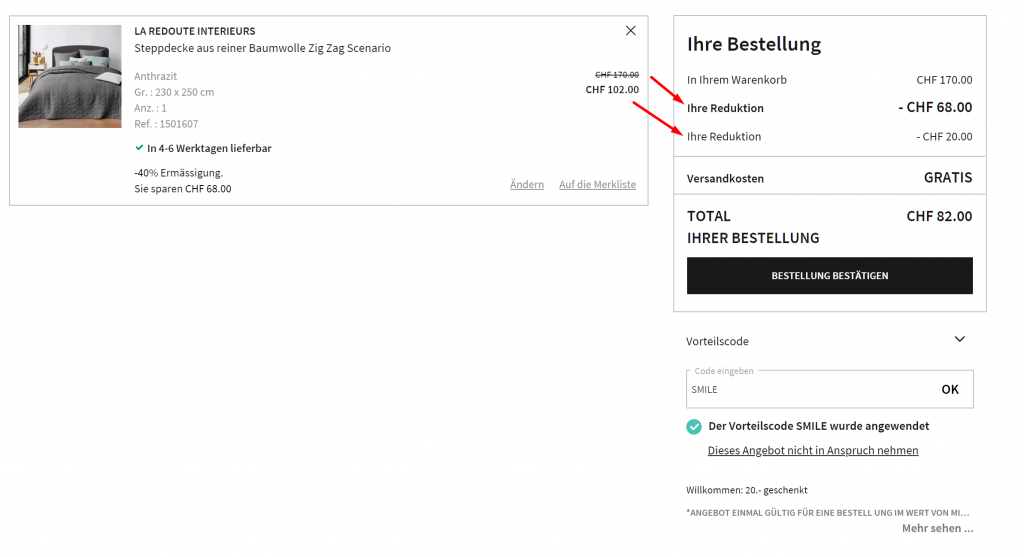This screenshot has width=1024, height=557.
Task: Click the green delivery availability checkmark
Action: 139,148
